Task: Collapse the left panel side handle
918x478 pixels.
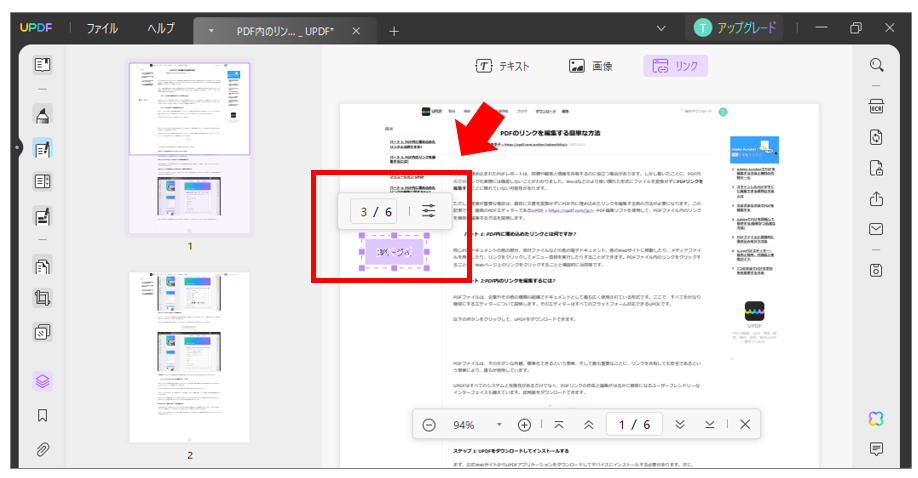Action: click(x=18, y=148)
